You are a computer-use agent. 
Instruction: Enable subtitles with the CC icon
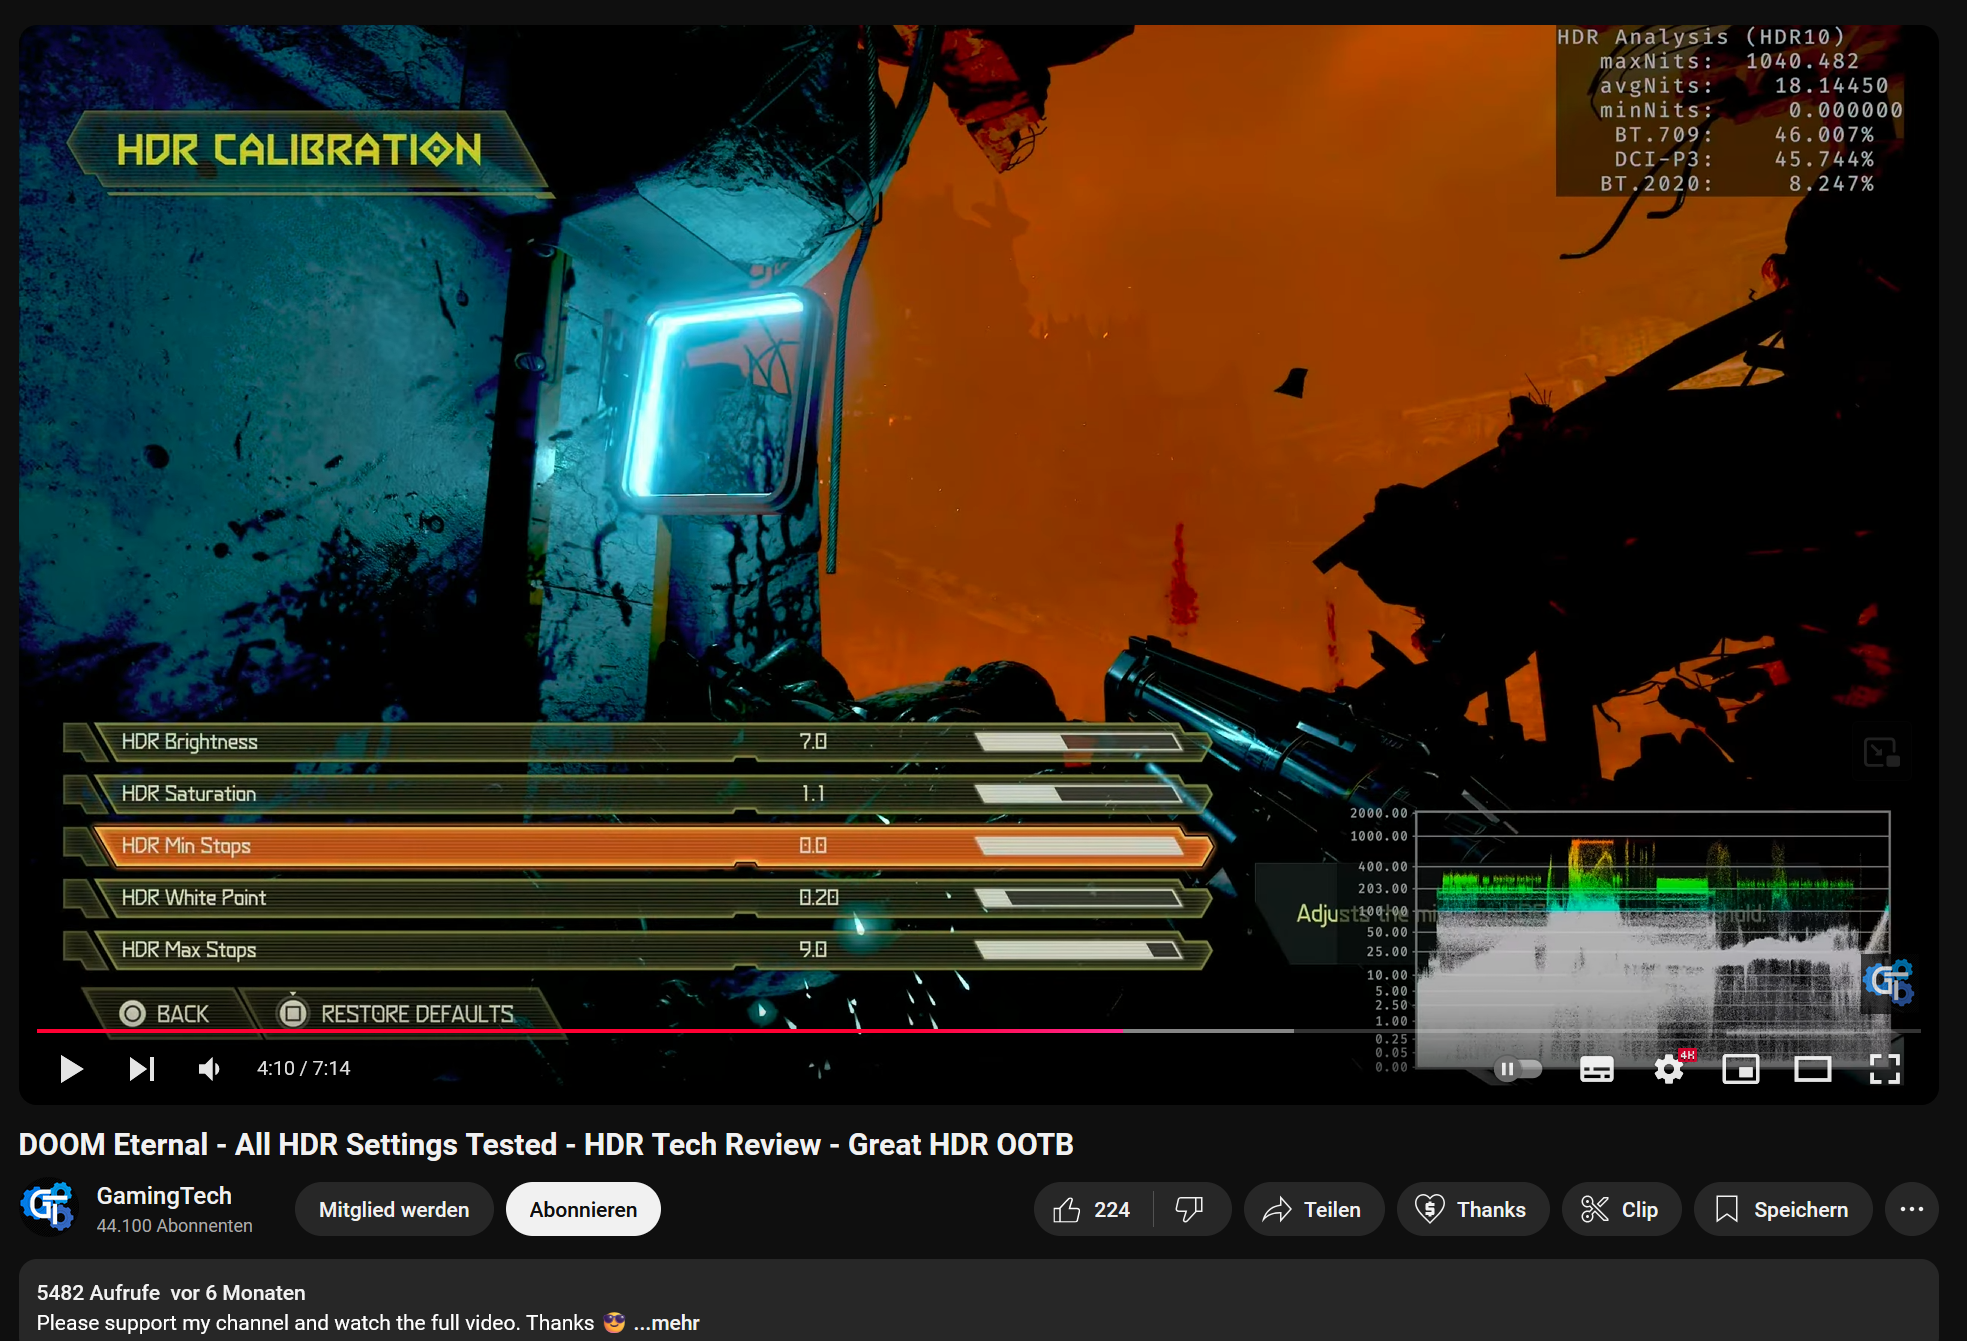[x=1596, y=1069]
